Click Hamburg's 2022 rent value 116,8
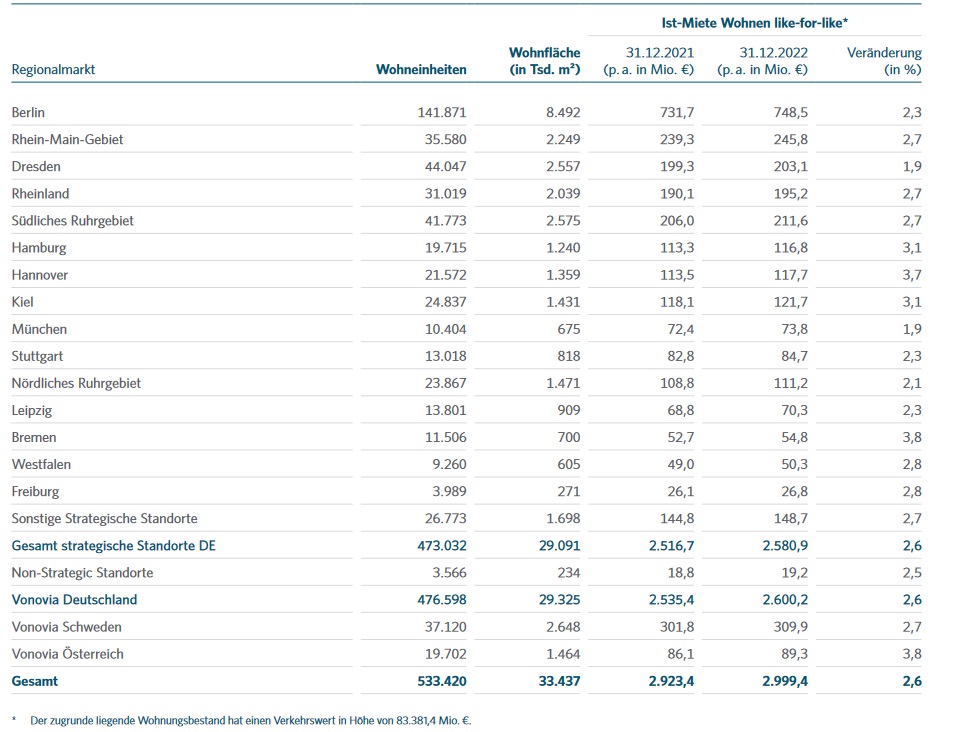 click(788, 248)
